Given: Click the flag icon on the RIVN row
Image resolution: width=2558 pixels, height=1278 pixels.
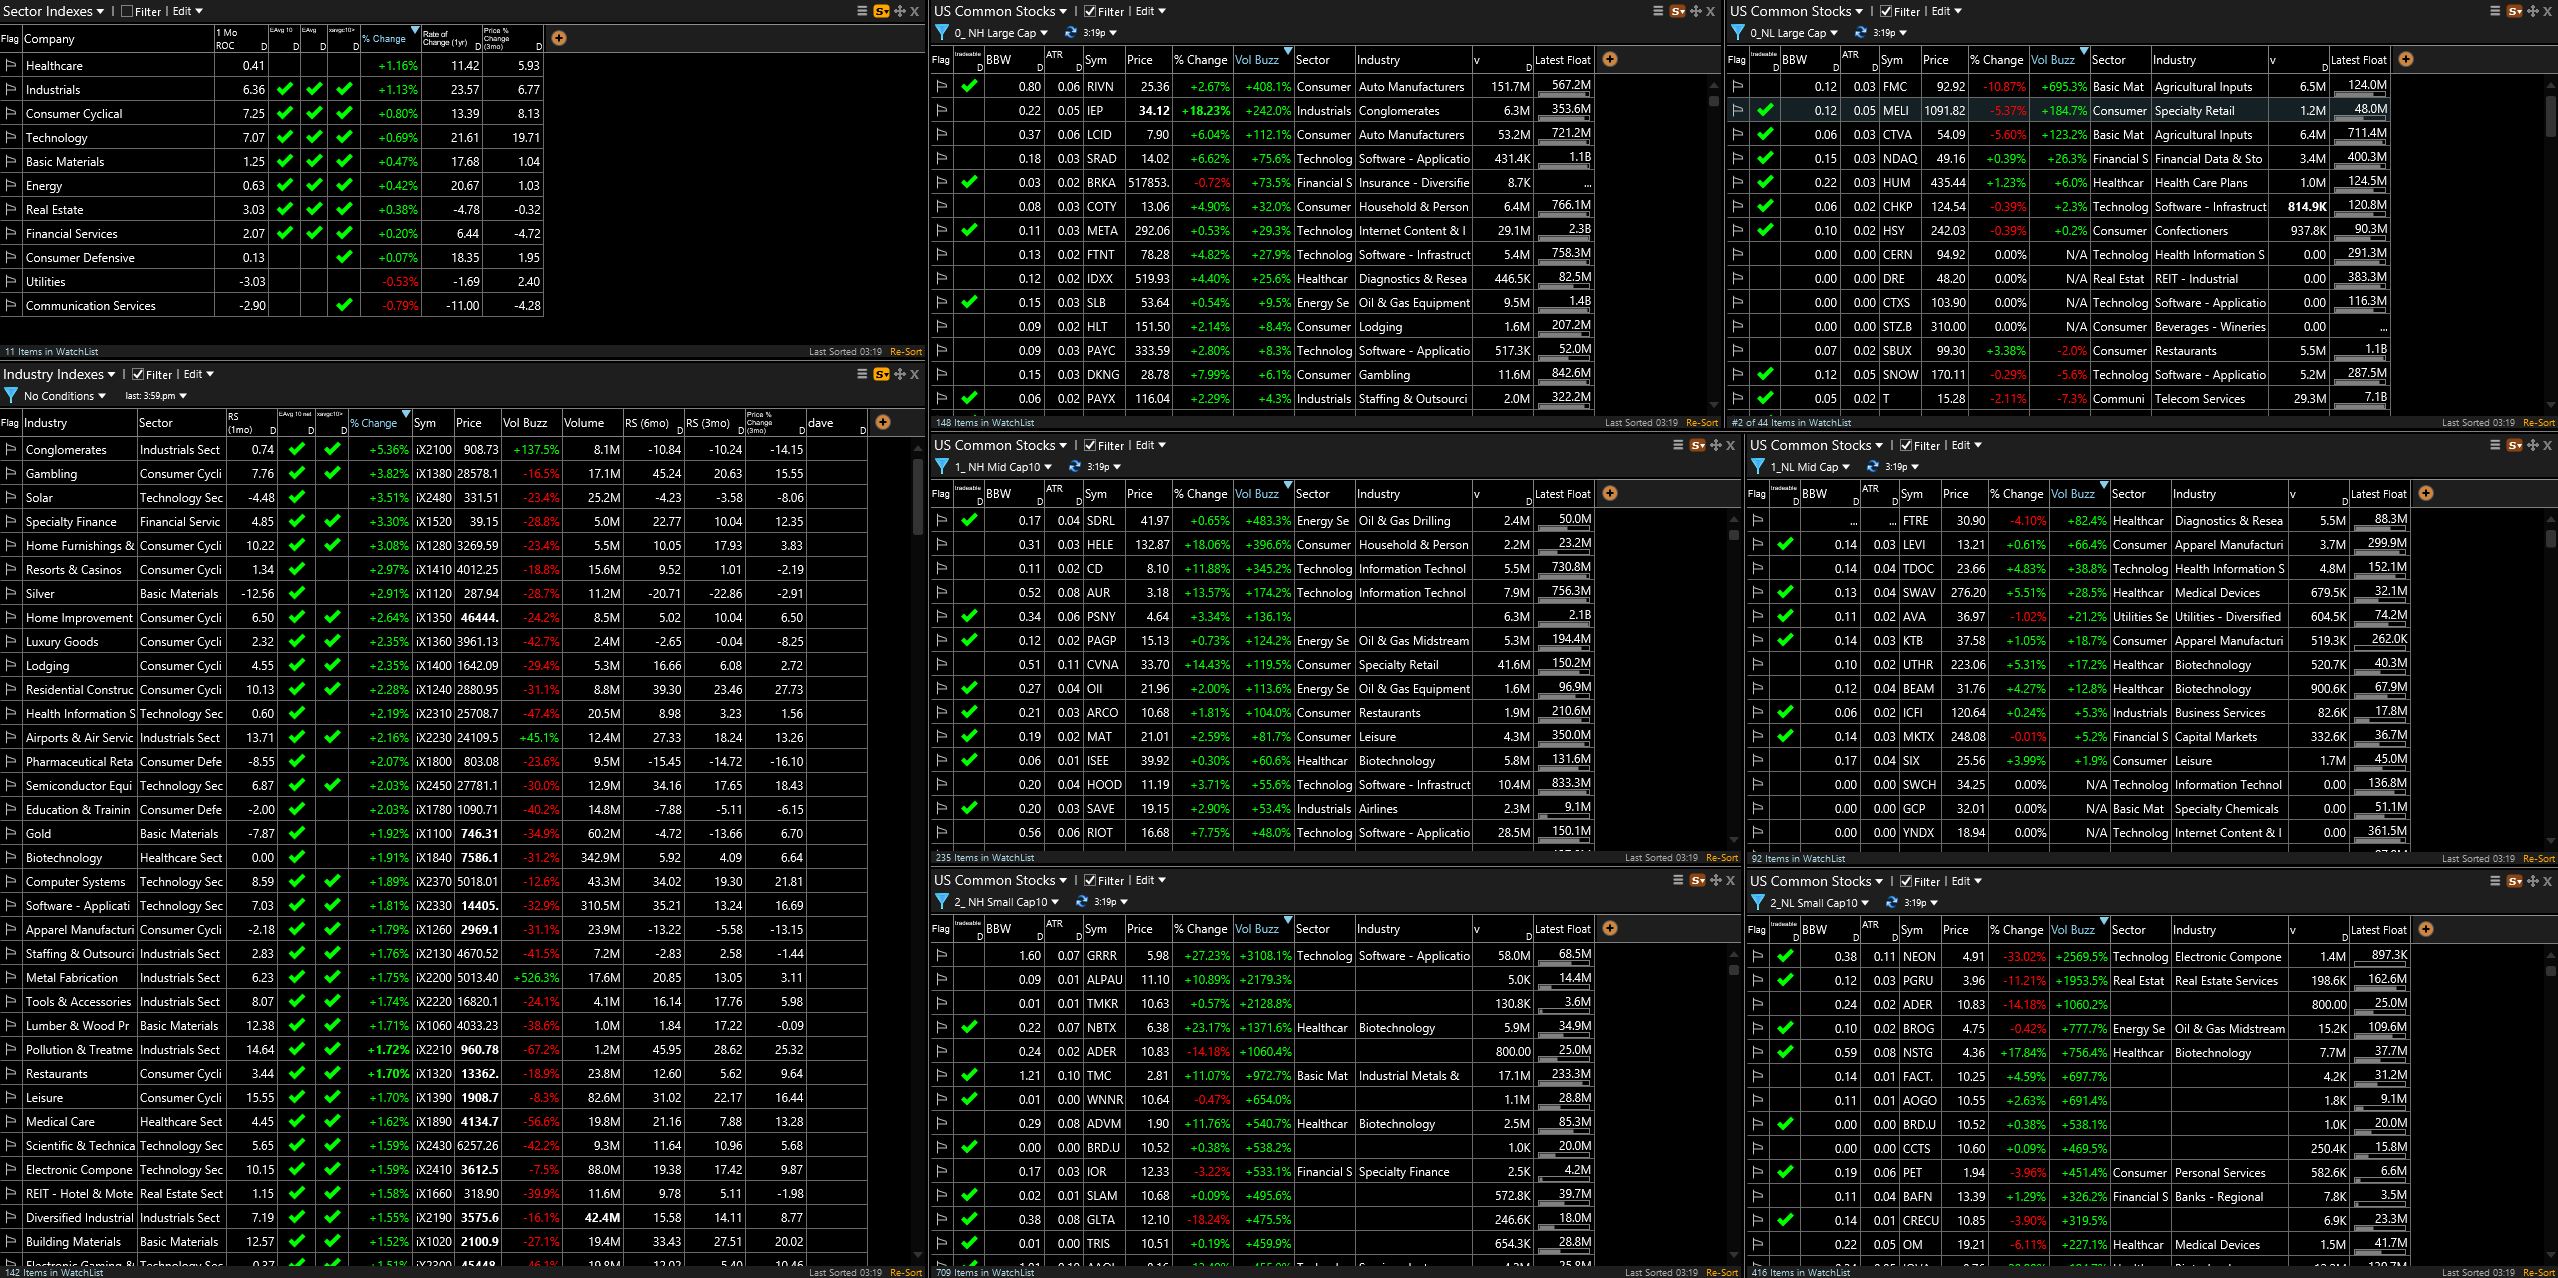Looking at the screenshot, I should tap(941, 86).
